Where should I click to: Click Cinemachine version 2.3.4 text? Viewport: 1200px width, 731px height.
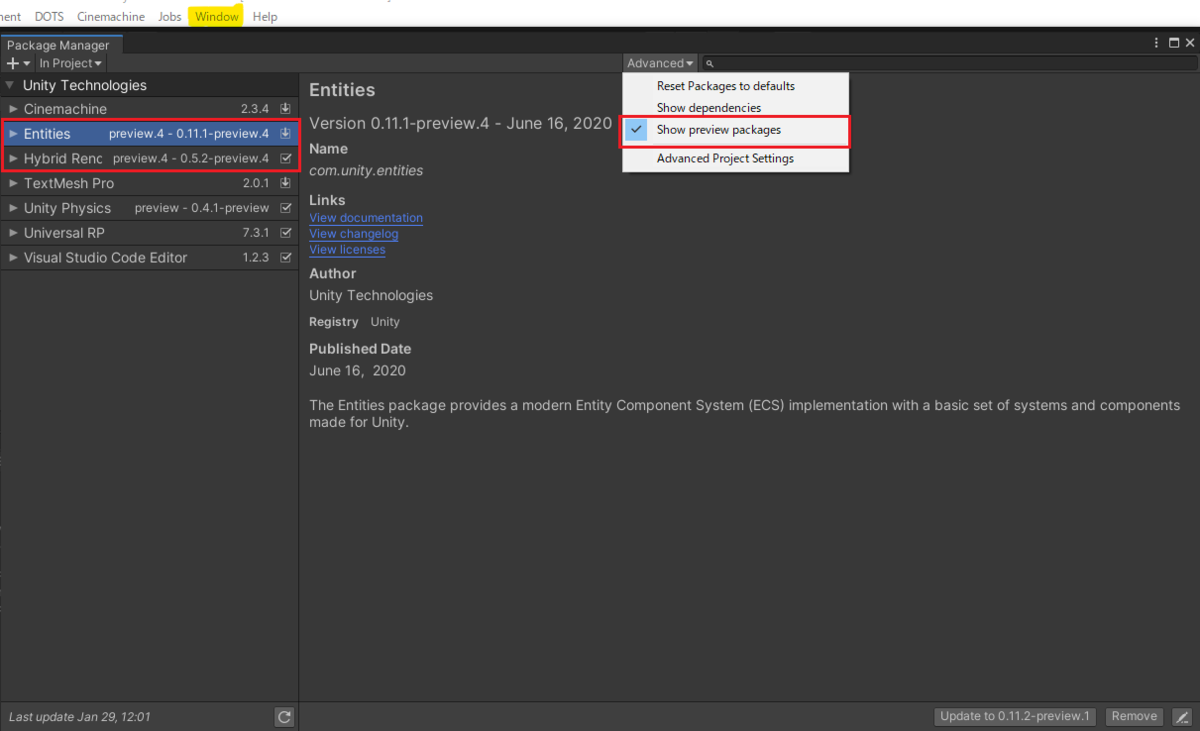point(255,109)
